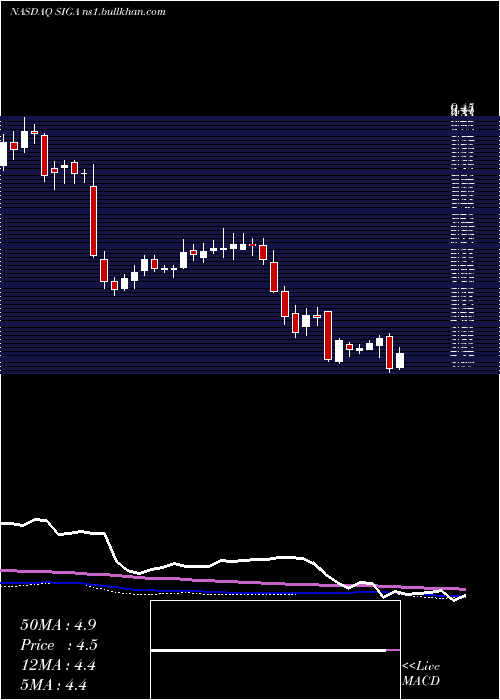
Task: Click the '50MA : 4.9' value label
Action: pos(58,625)
